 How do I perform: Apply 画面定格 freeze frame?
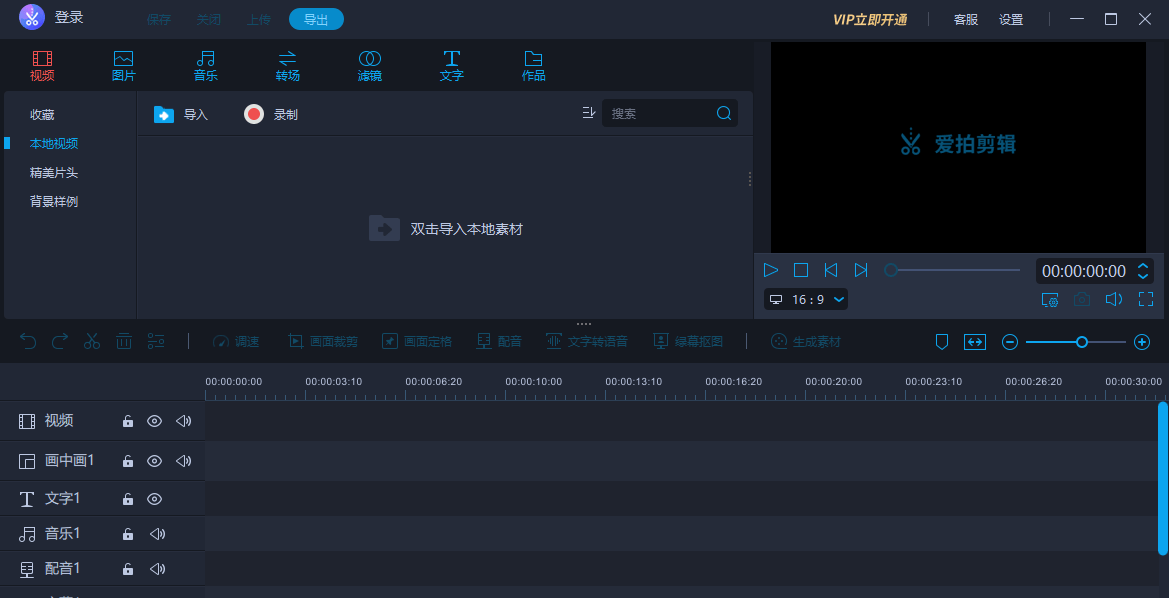417,341
